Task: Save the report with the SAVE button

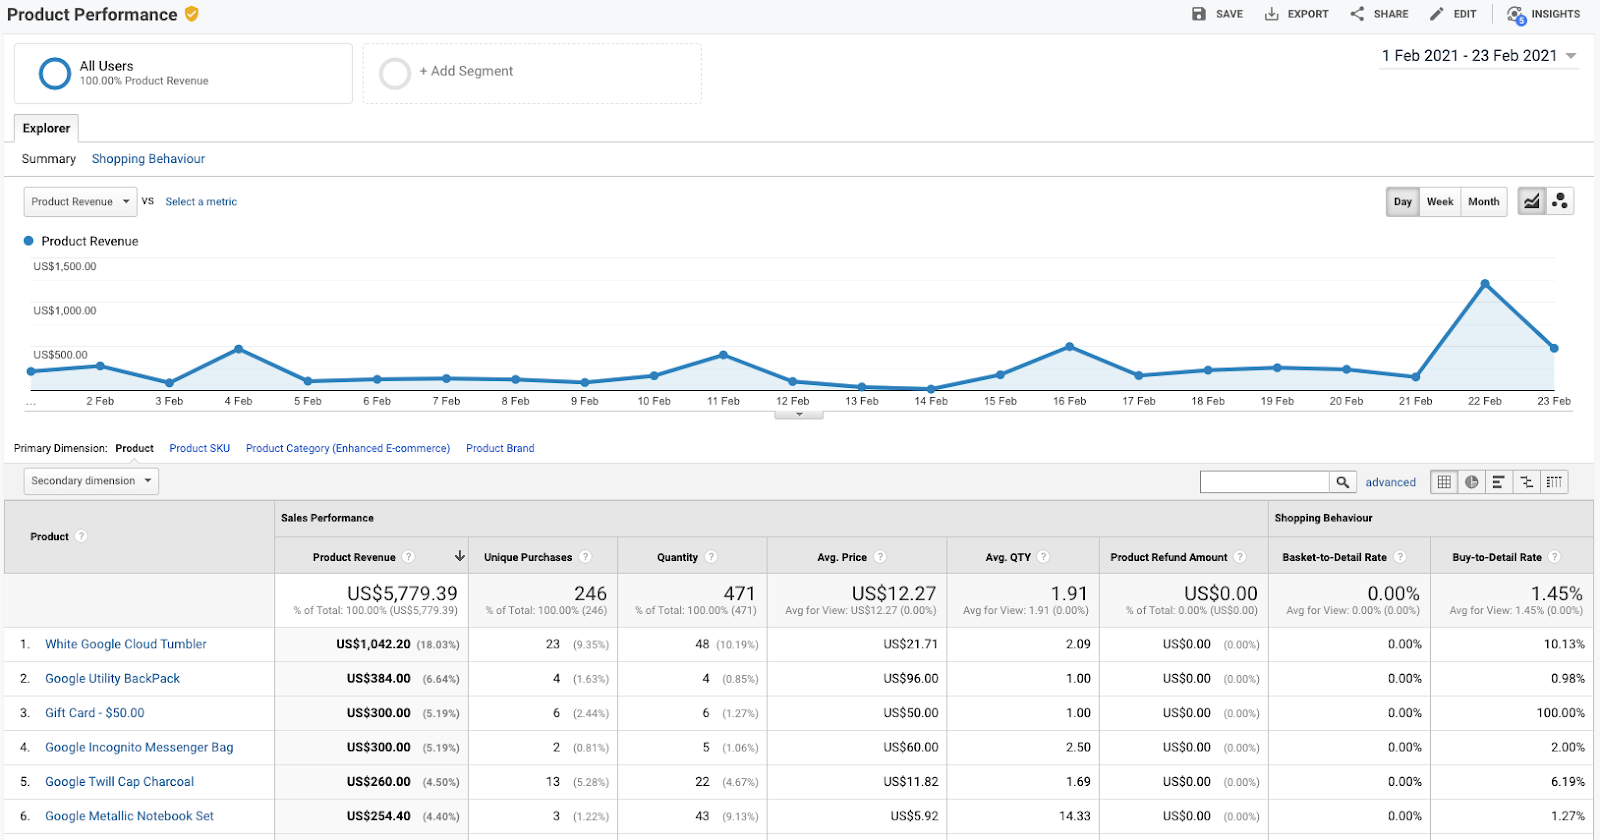Action: point(1217,14)
